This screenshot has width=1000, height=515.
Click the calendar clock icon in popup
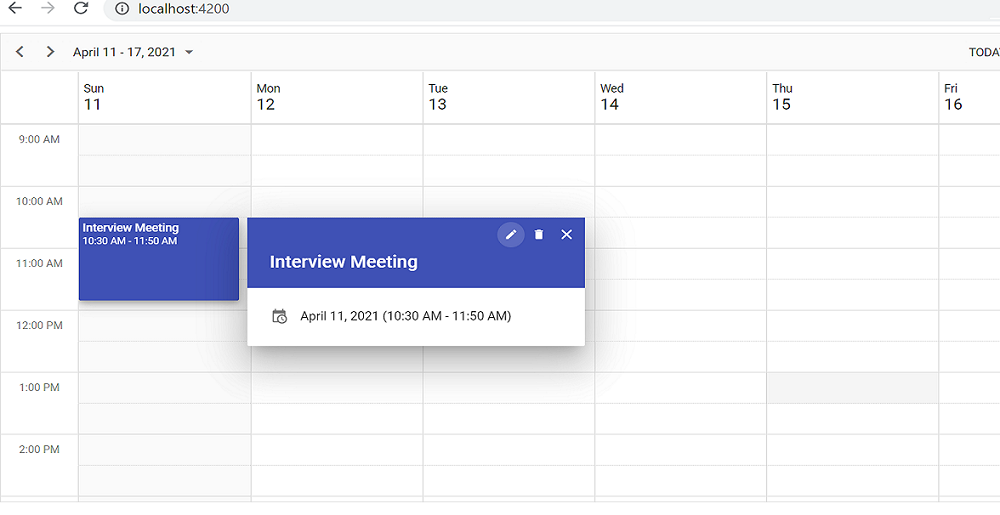click(x=279, y=316)
